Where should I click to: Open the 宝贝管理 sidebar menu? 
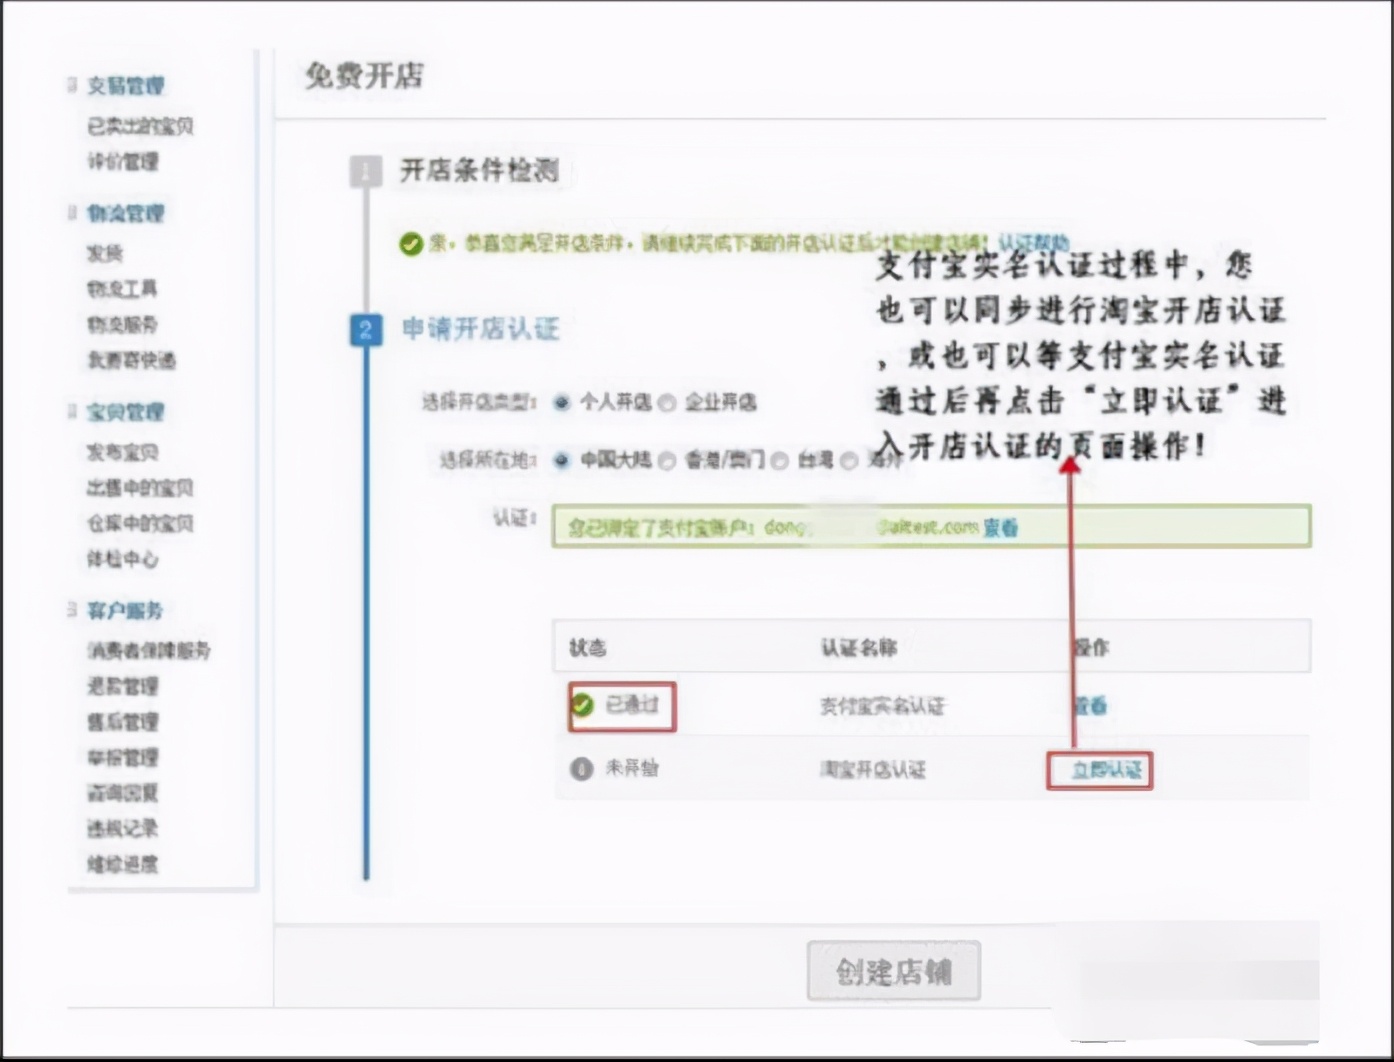[125, 412]
